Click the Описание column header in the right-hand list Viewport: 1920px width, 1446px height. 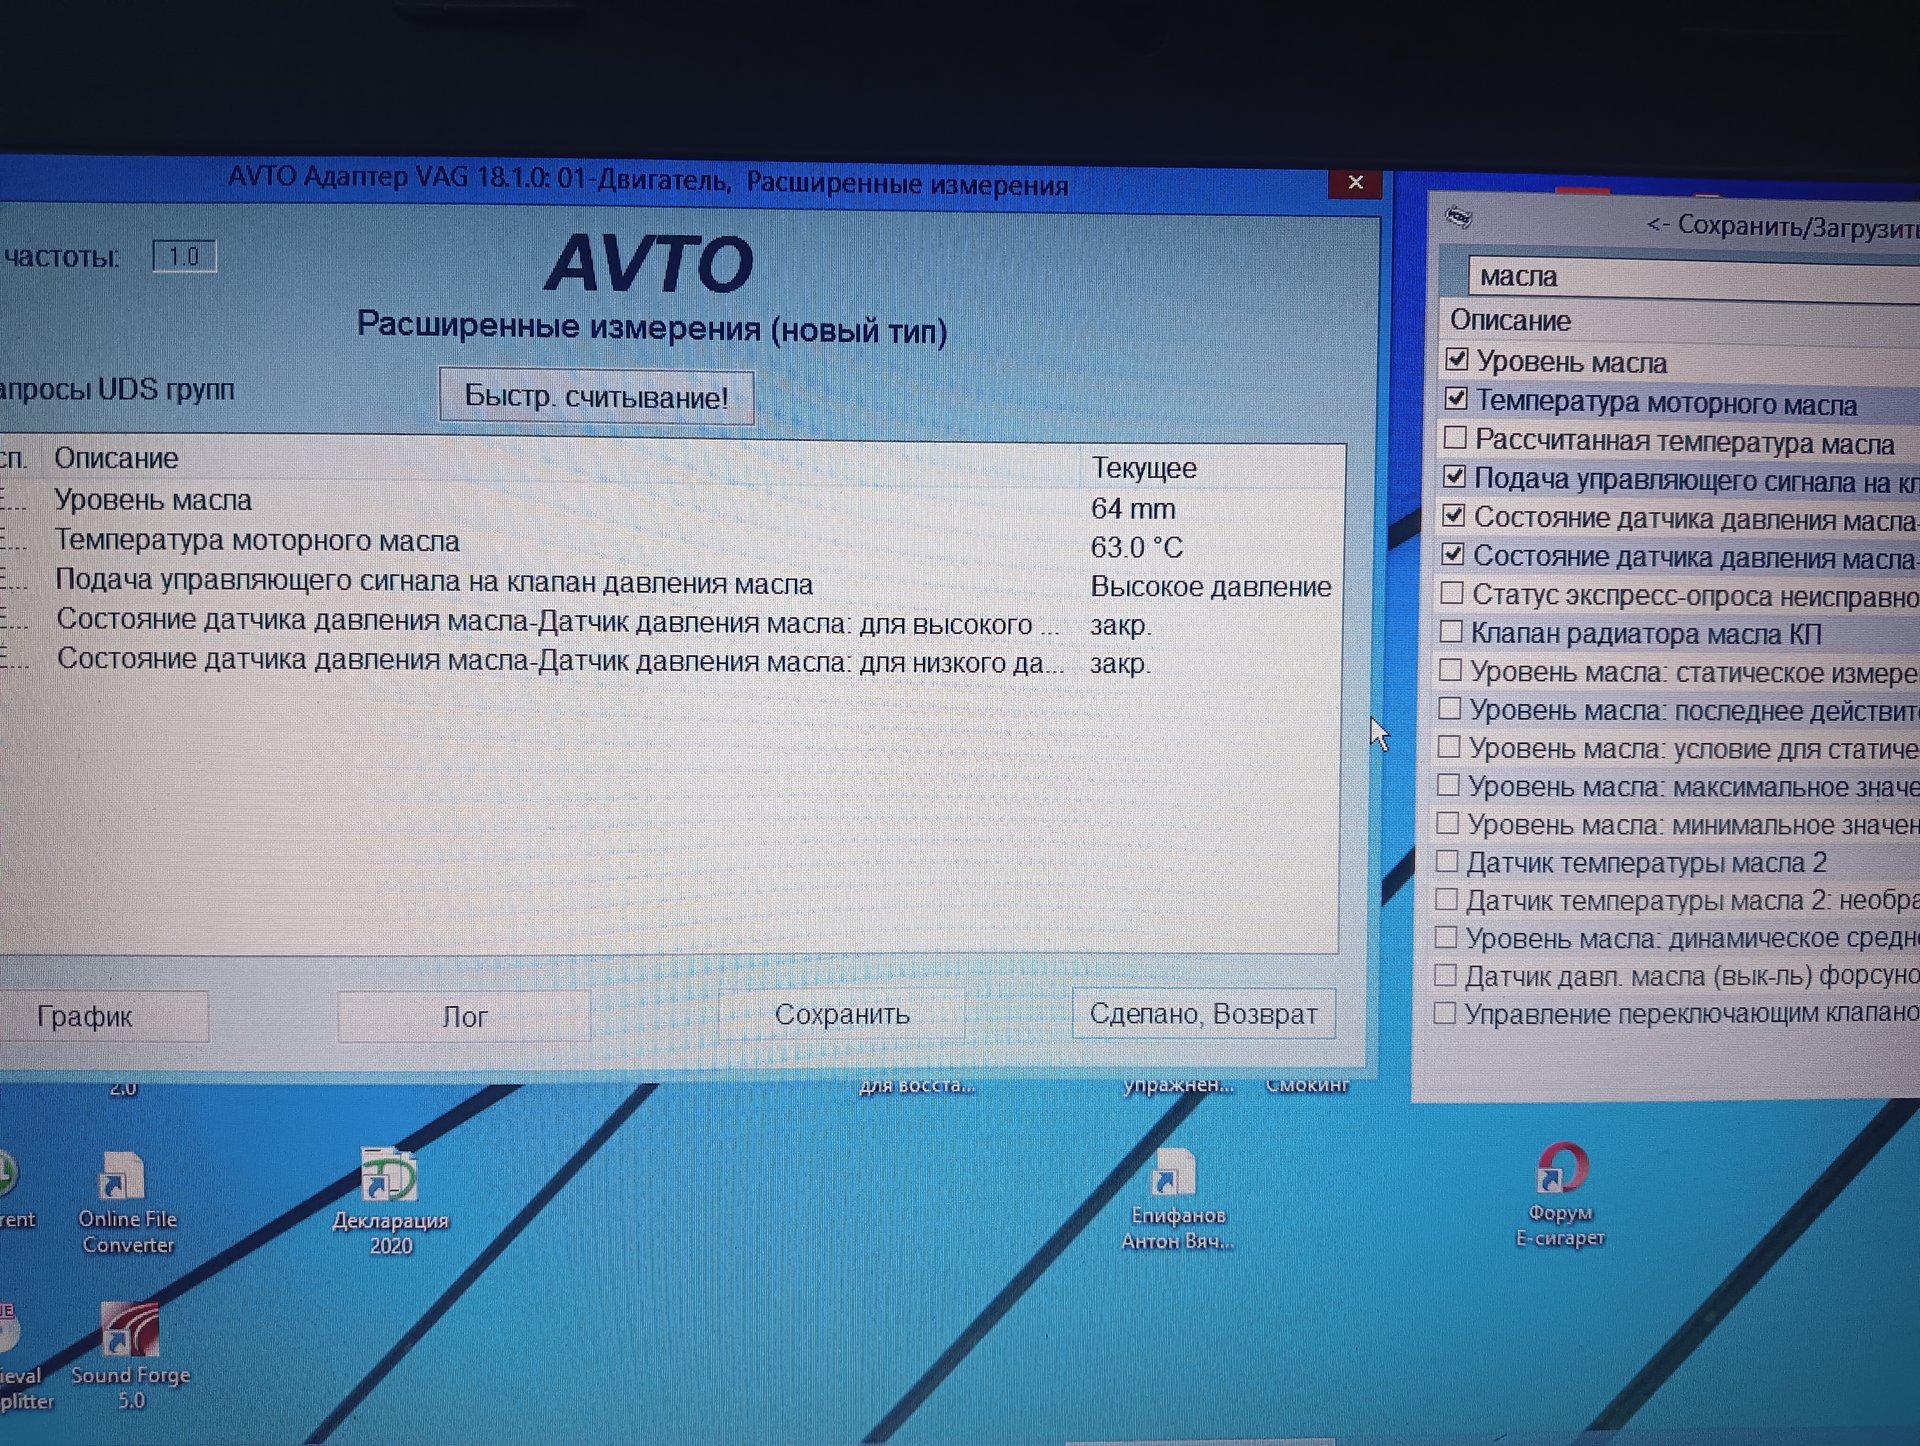pyautogui.click(x=1510, y=321)
